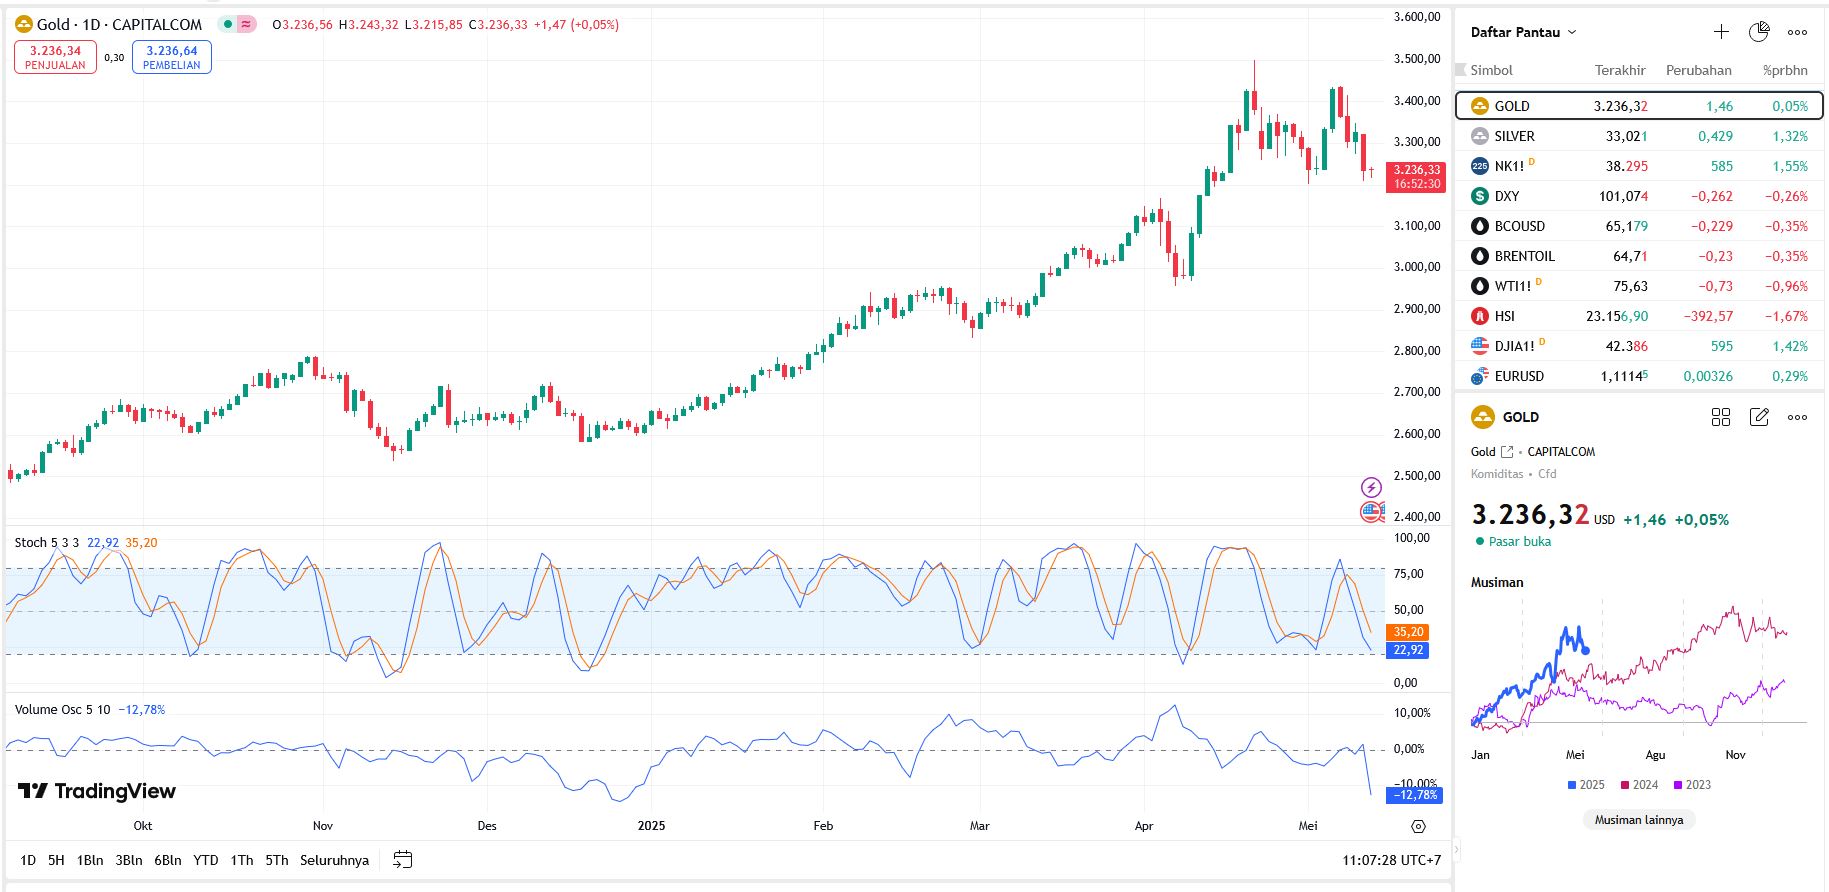Select the YTD time range
This screenshot has height=892, width=1829.
[205, 860]
